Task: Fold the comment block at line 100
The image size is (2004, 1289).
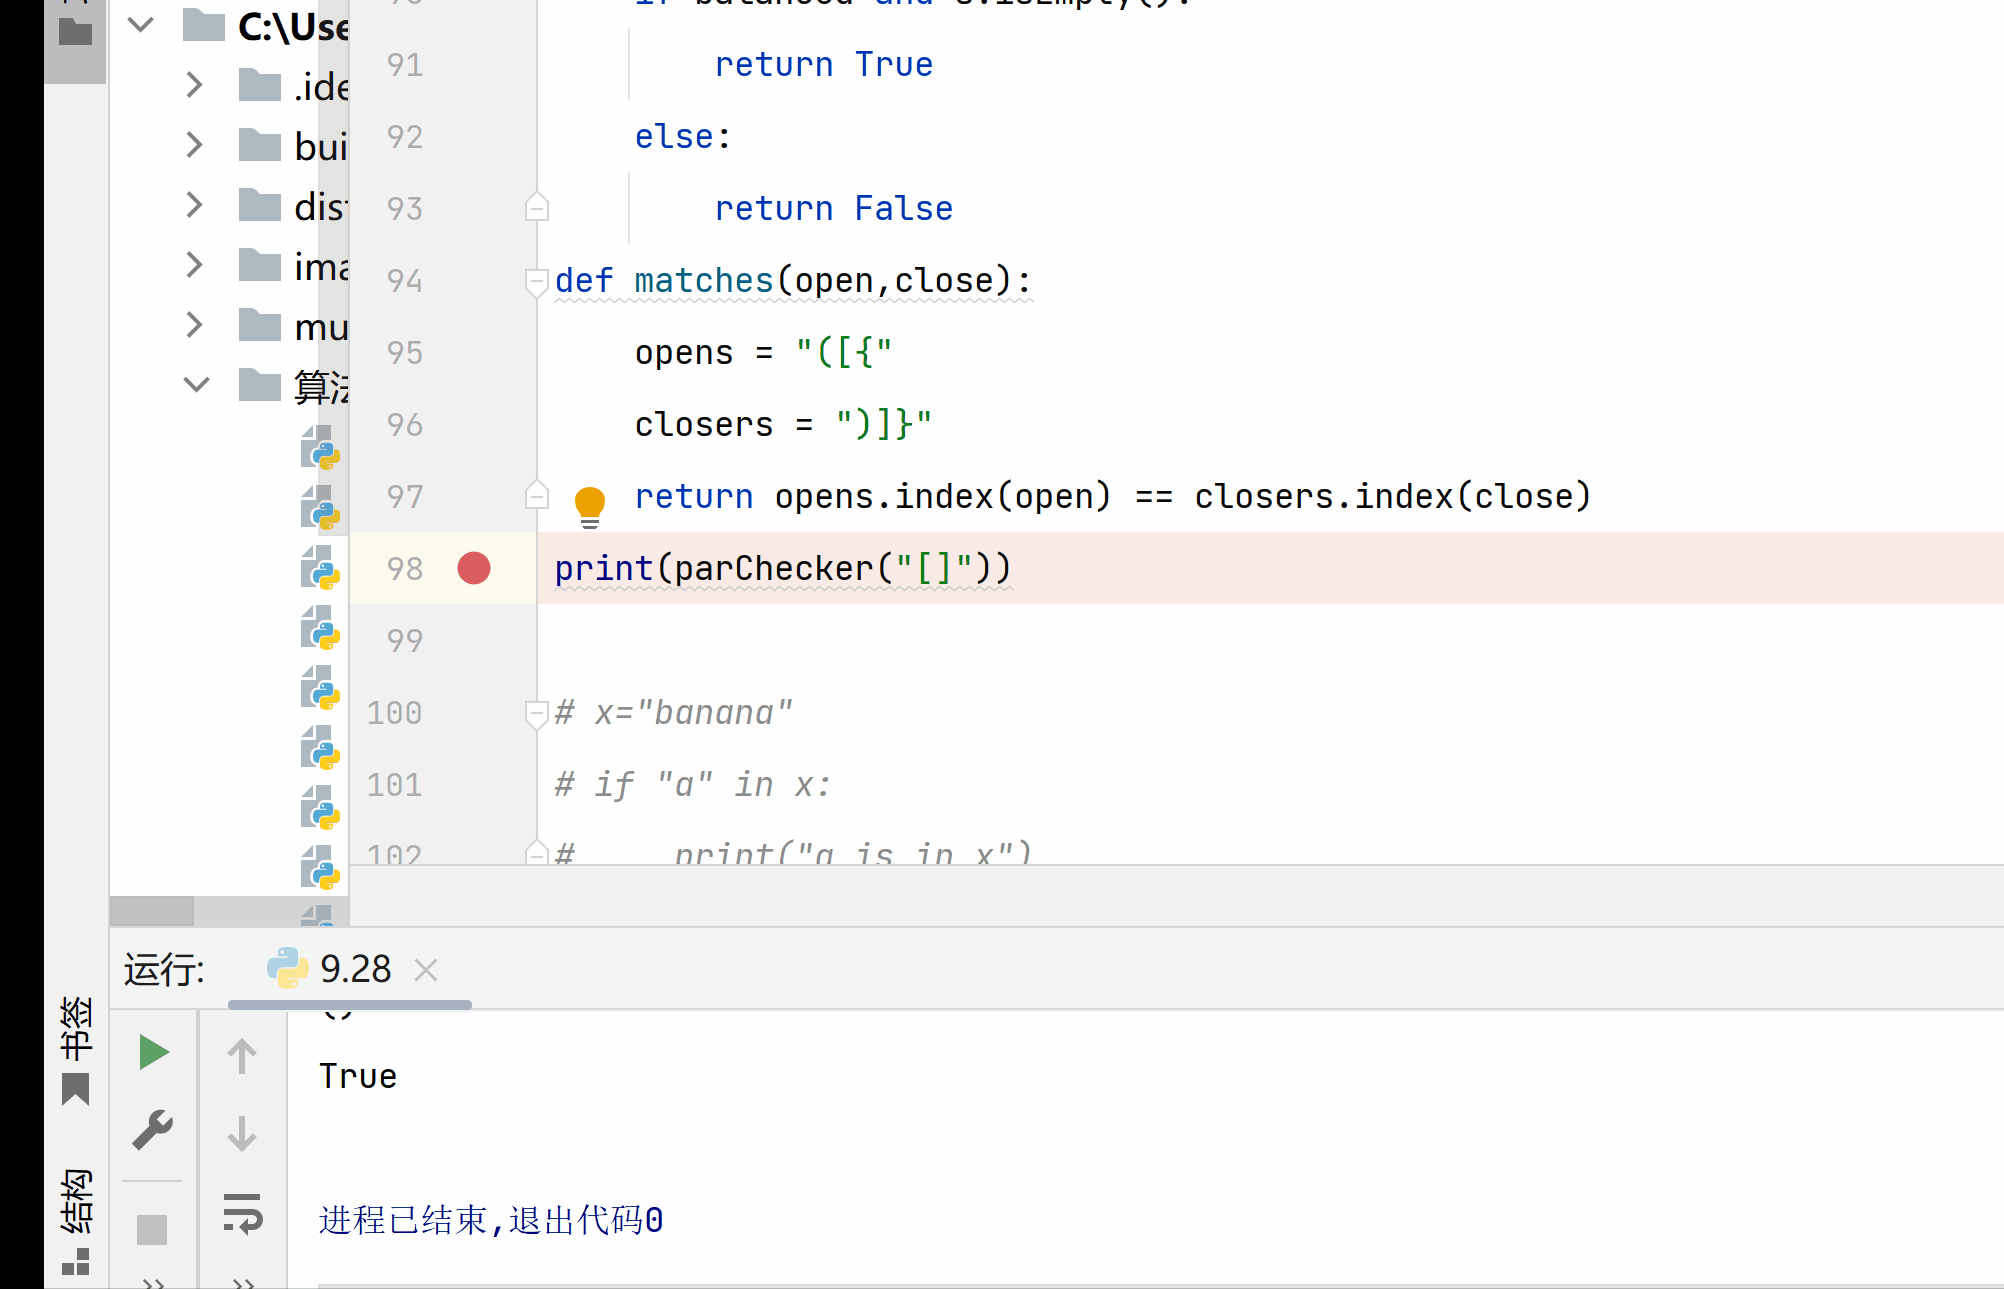Action: pos(537,713)
